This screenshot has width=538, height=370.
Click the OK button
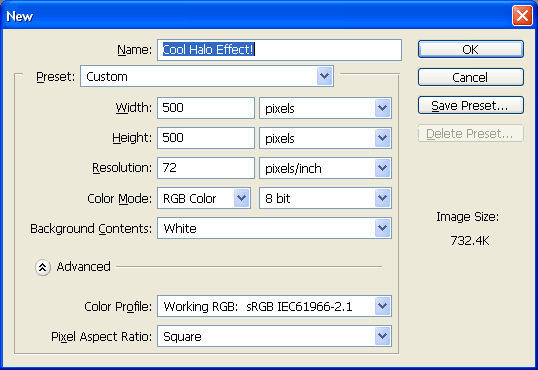[471, 49]
